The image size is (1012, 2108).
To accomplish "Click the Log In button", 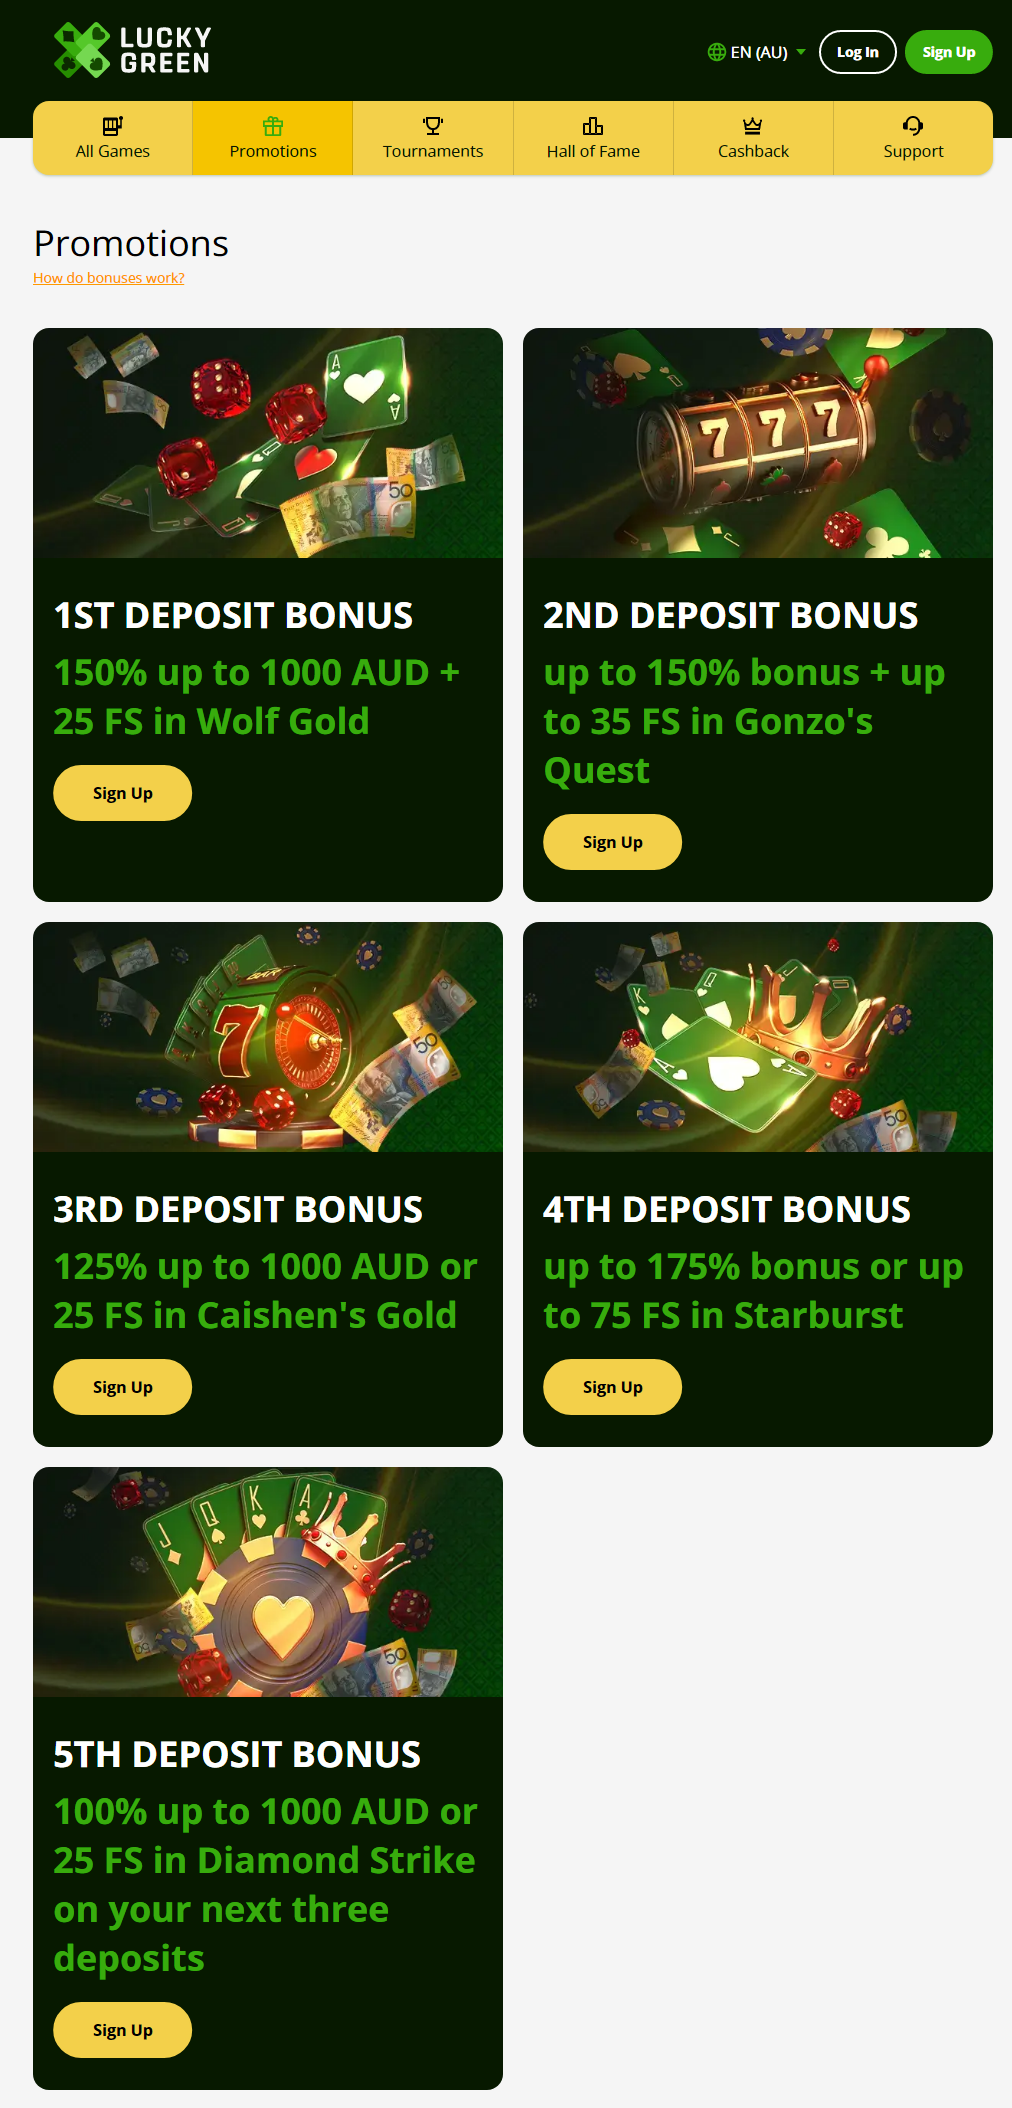I will pyautogui.click(x=858, y=52).
